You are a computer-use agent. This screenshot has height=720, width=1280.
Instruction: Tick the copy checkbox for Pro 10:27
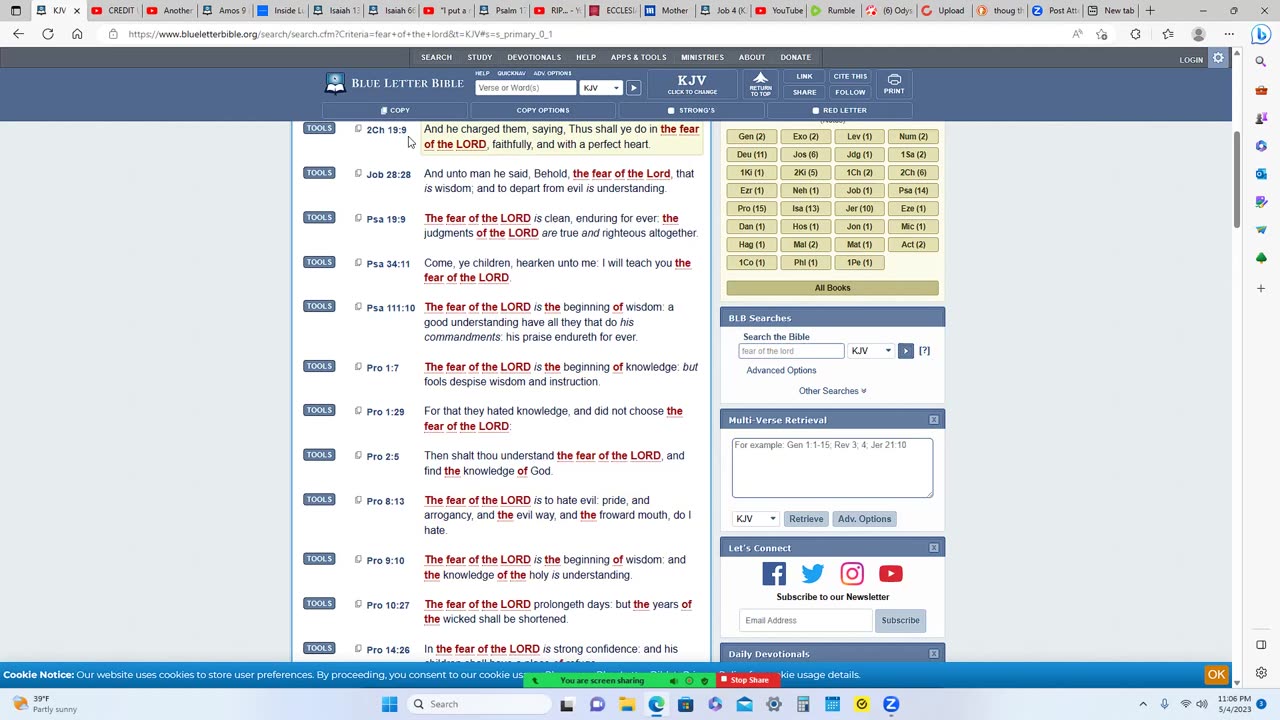pos(358,604)
